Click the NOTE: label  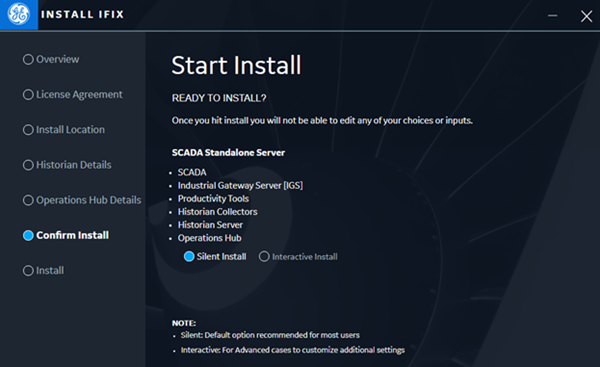pos(184,323)
